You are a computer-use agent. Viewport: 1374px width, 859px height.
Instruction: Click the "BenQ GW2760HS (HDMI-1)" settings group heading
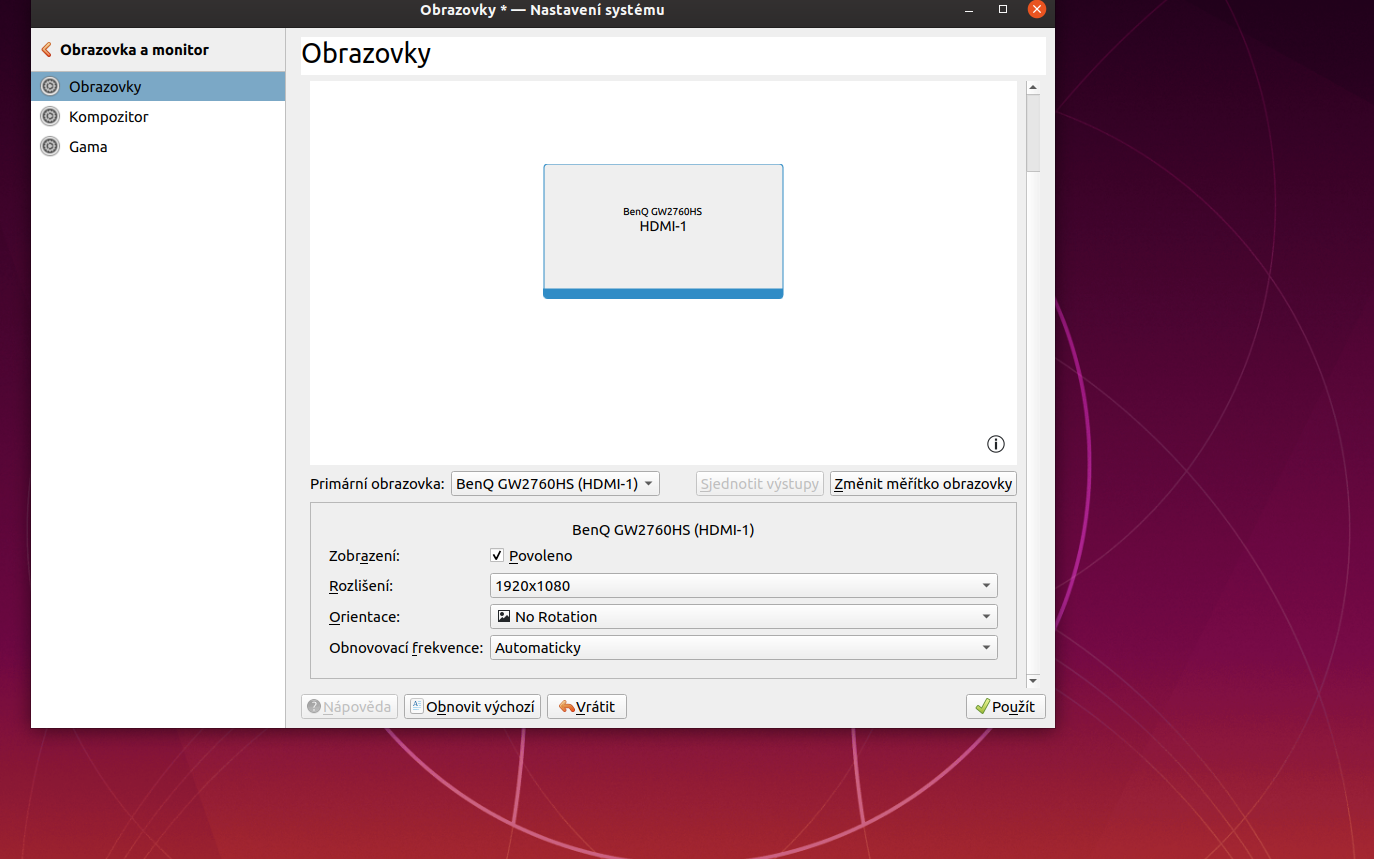tap(663, 530)
